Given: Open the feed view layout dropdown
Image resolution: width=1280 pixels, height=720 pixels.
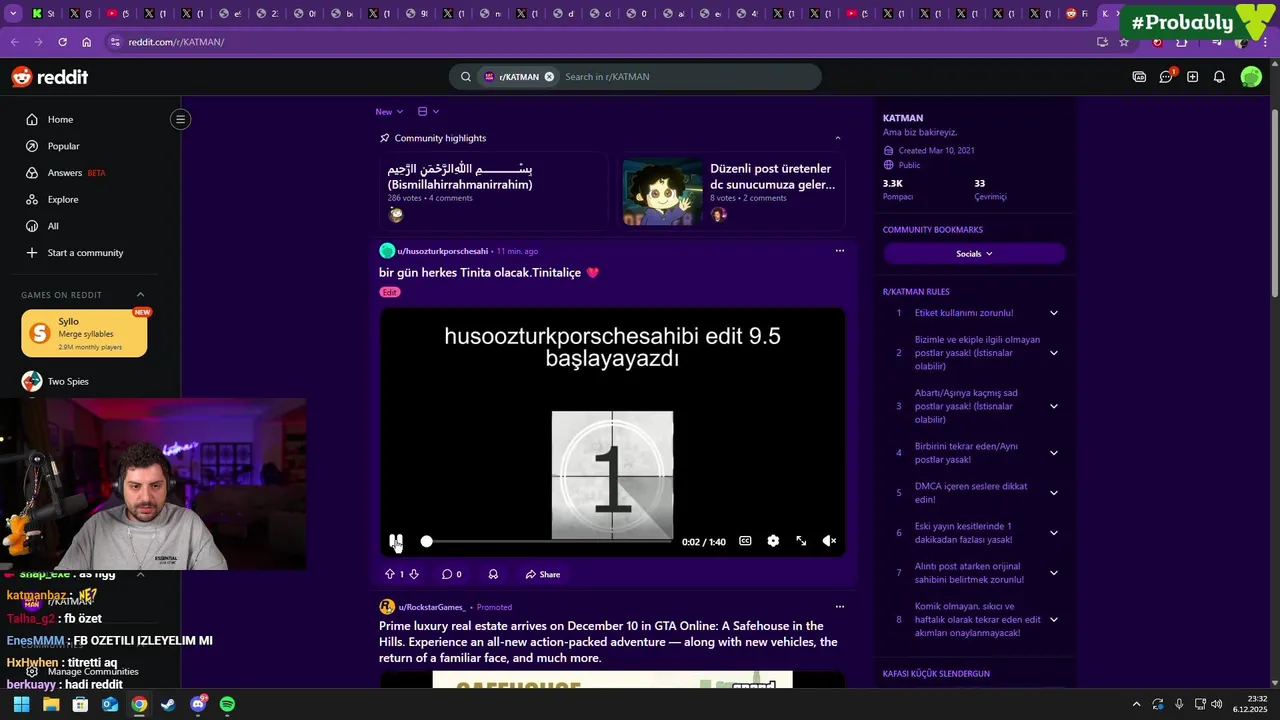Looking at the screenshot, I should pos(428,112).
